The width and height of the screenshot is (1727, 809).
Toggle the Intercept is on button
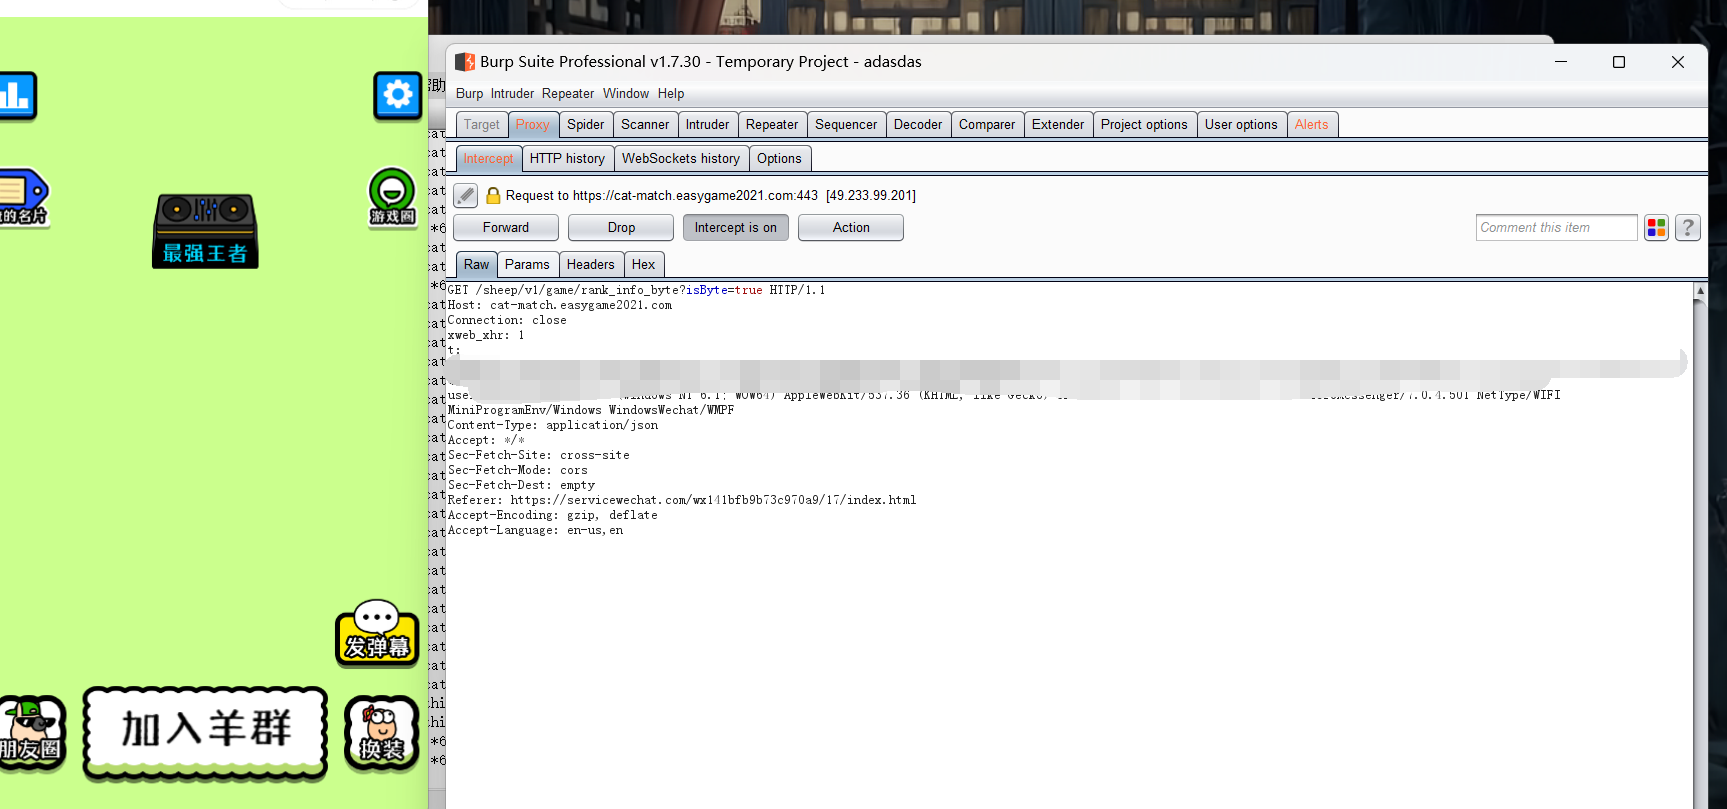(x=735, y=228)
